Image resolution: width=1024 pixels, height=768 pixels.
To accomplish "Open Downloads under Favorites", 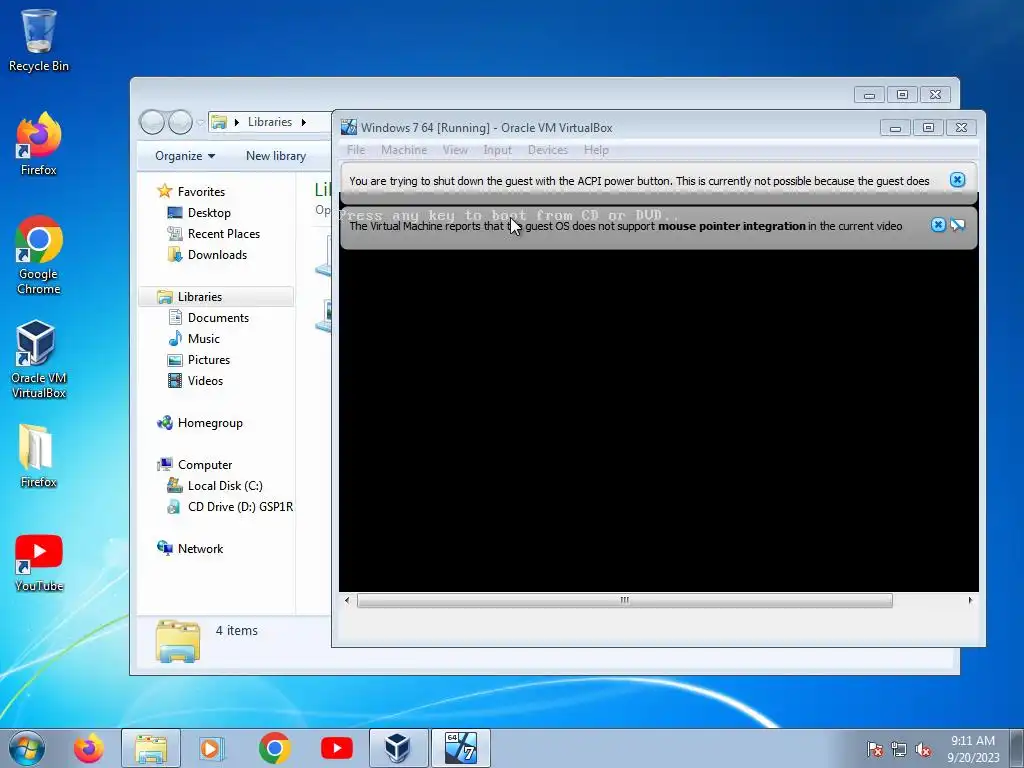I will pos(217,255).
